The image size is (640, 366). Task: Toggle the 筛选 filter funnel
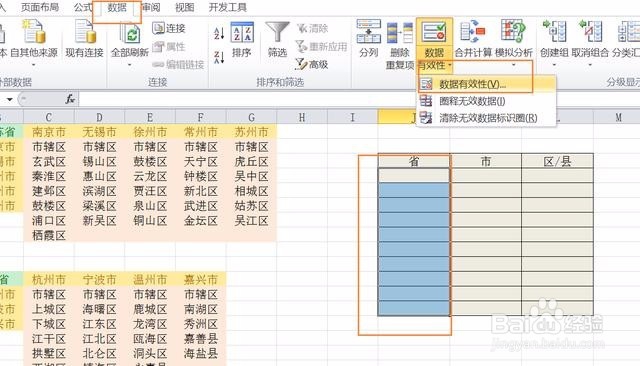click(278, 40)
